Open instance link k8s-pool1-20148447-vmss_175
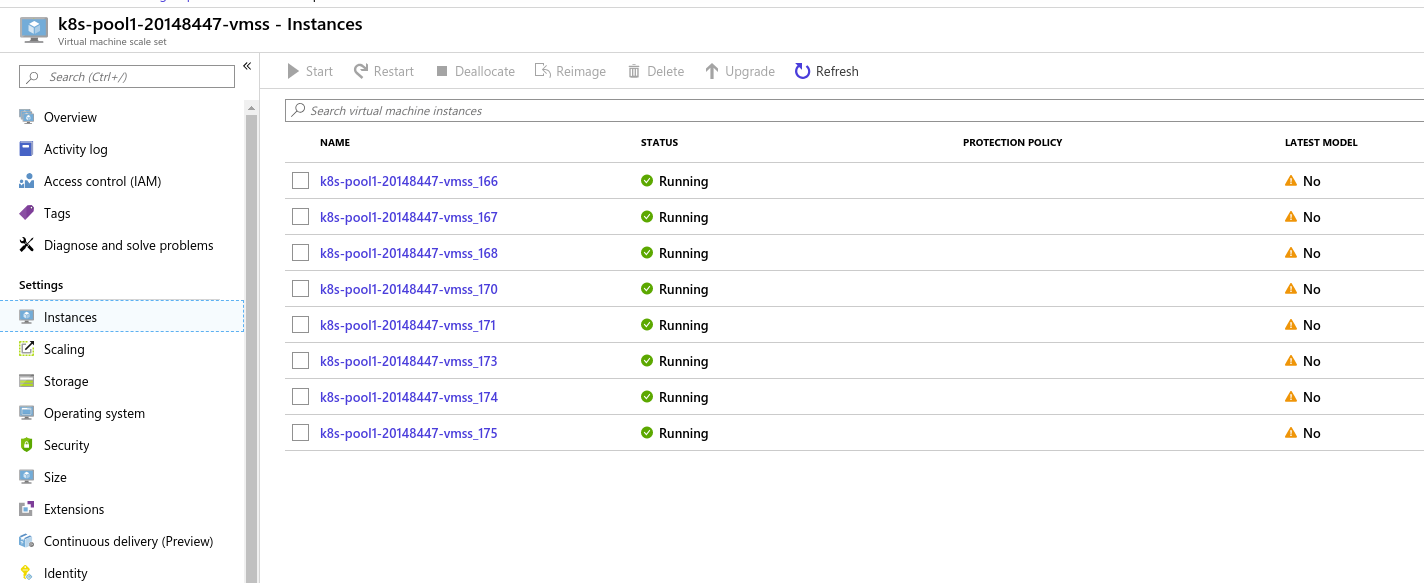Viewport: 1424px width, 583px height. coord(408,433)
